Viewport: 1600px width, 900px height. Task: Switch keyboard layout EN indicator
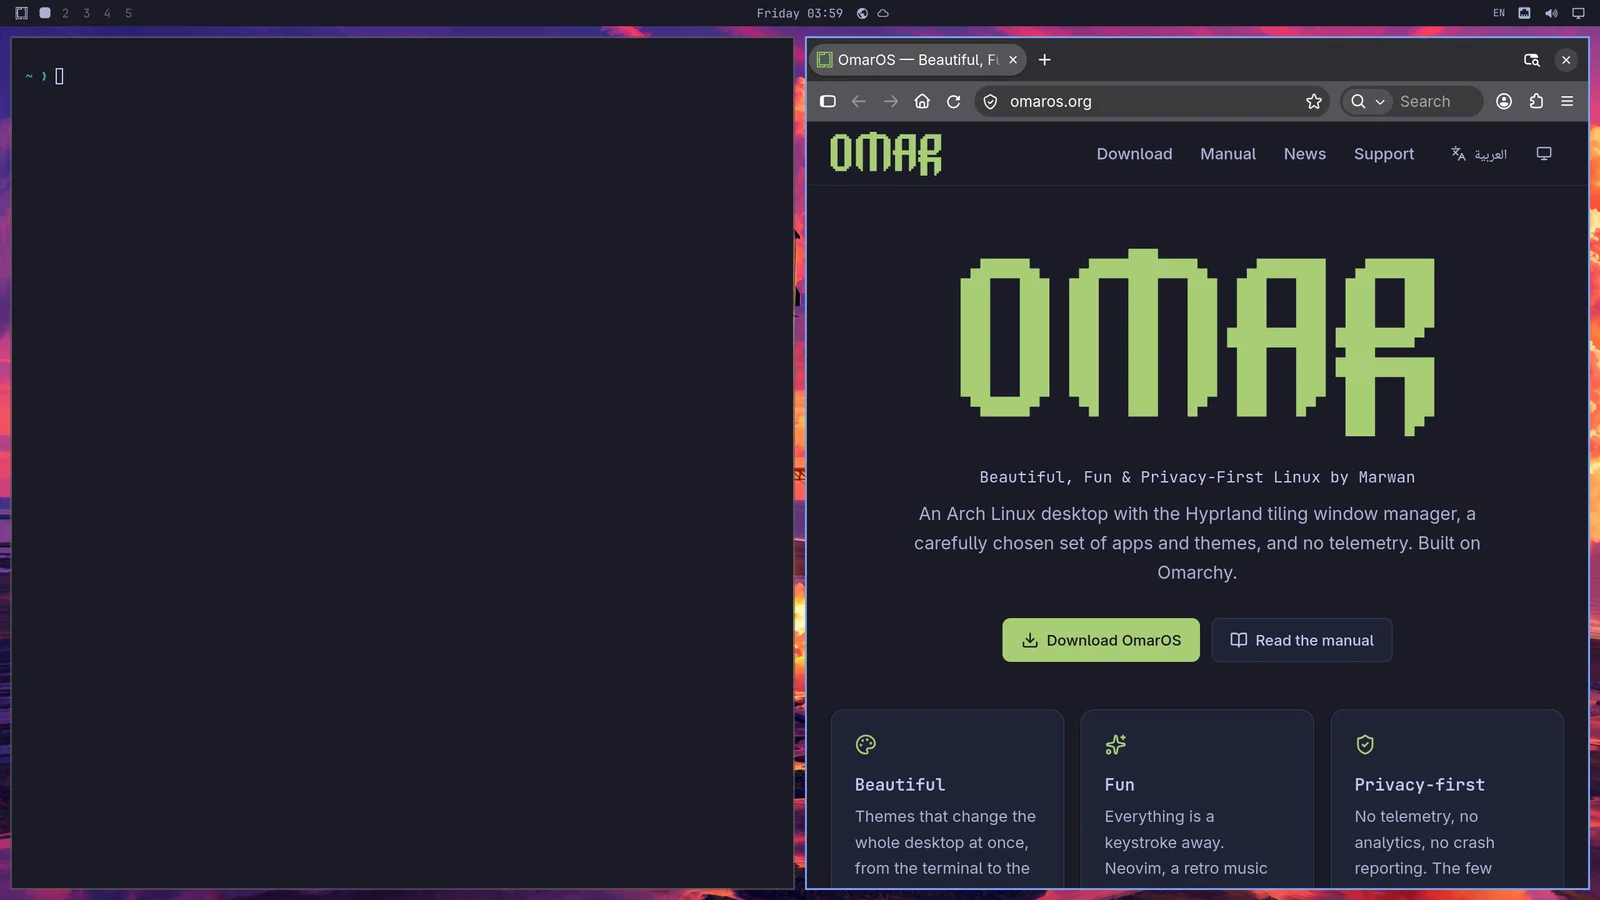point(1499,13)
